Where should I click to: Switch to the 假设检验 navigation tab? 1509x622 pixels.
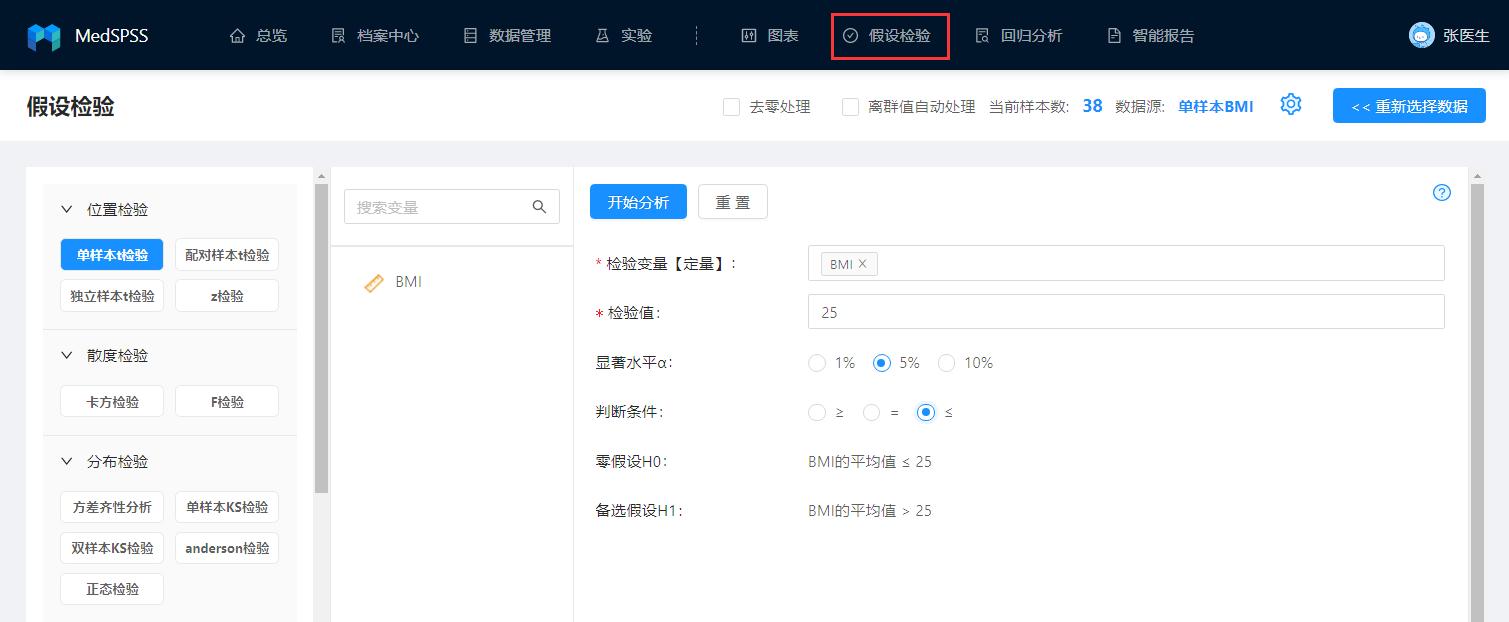point(889,34)
